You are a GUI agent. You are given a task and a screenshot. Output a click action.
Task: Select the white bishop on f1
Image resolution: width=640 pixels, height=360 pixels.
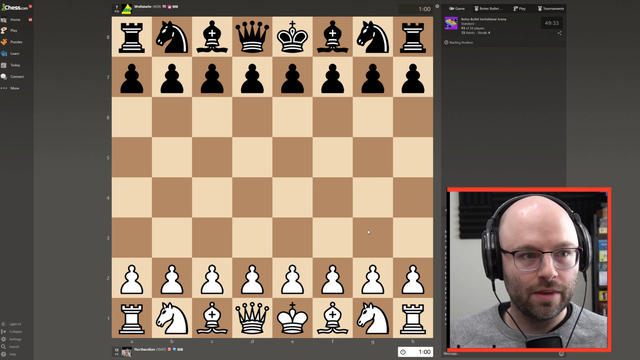coord(333,318)
